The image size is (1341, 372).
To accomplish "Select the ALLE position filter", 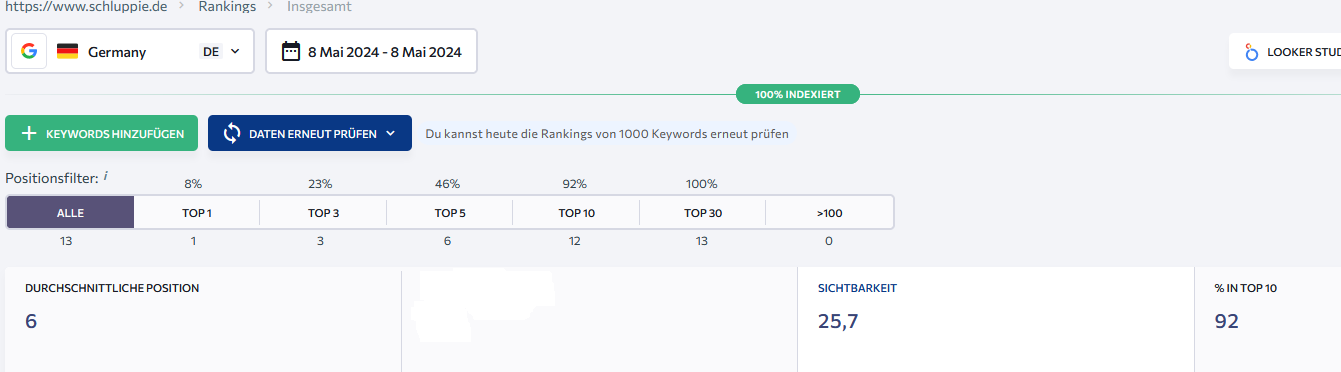I will pos(70,212).
